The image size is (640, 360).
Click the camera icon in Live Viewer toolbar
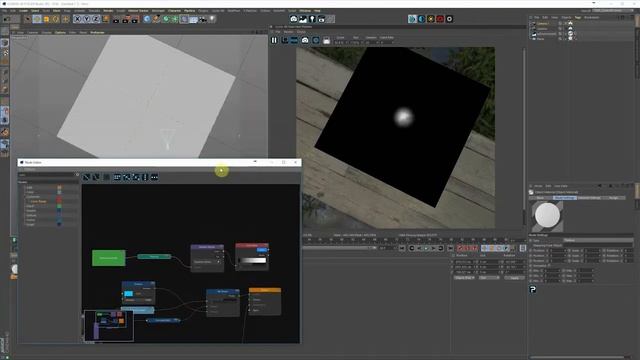(305, 40)
